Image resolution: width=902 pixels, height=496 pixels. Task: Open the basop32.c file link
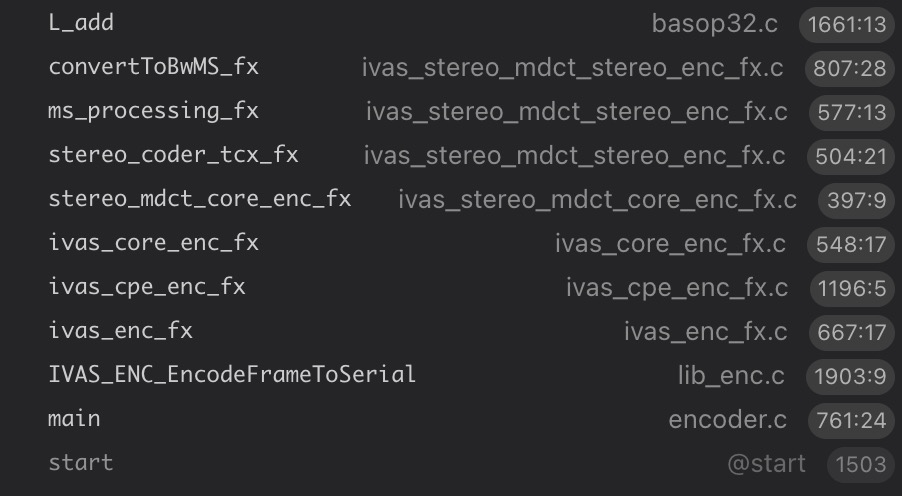714,24
